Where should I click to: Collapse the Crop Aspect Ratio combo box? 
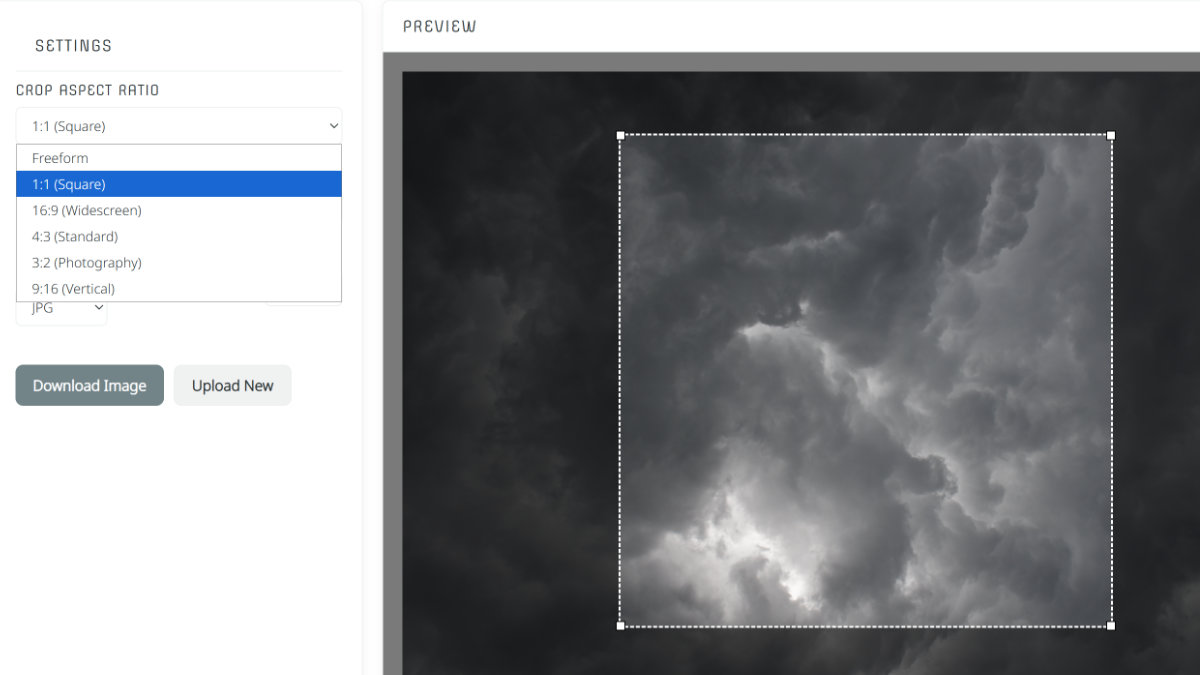click(179, 126)
